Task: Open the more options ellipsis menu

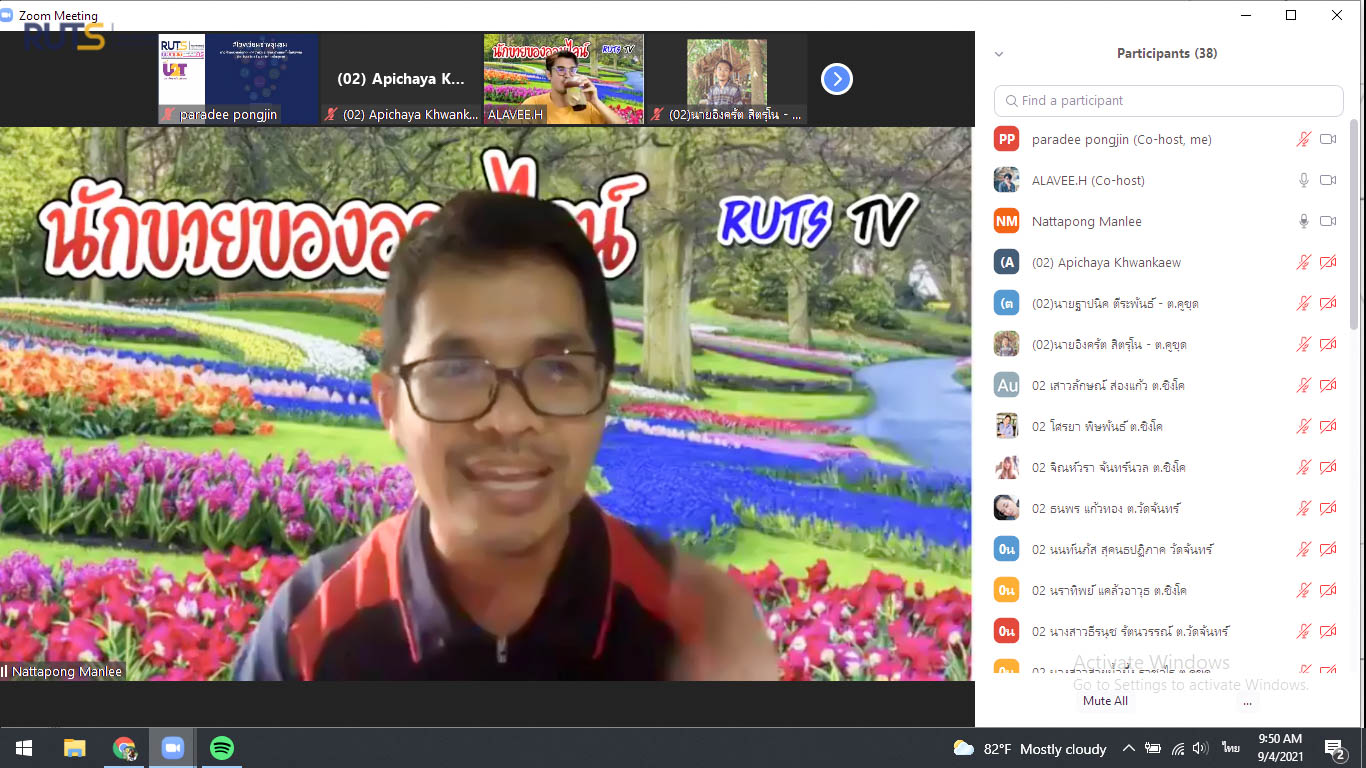Action: pyautogui.click(x=1247, y=702)
